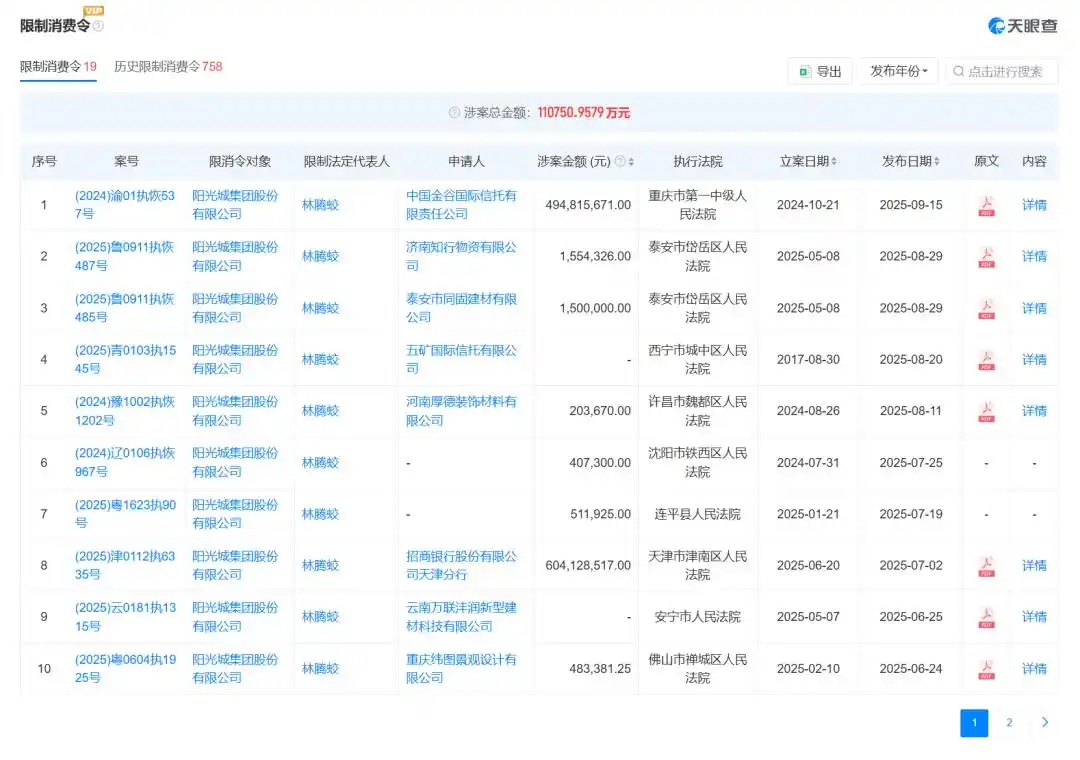Open 详情 for row 10
Viewport: 1080px width, 760px height.
[1034, 669]
